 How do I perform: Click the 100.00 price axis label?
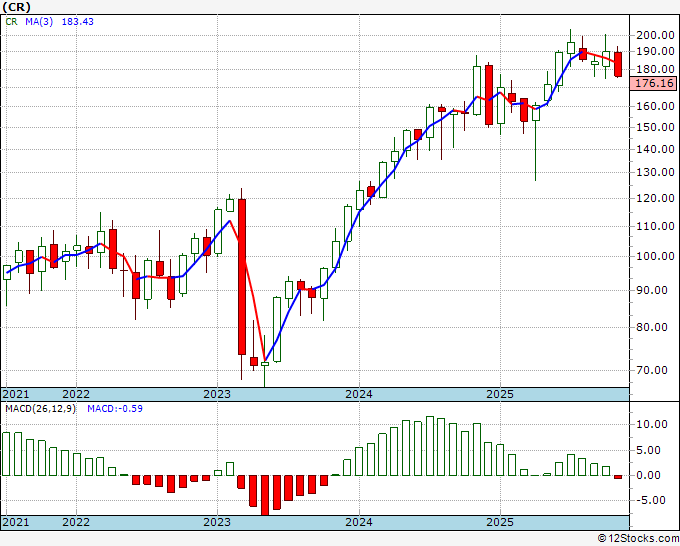point(655,256)
